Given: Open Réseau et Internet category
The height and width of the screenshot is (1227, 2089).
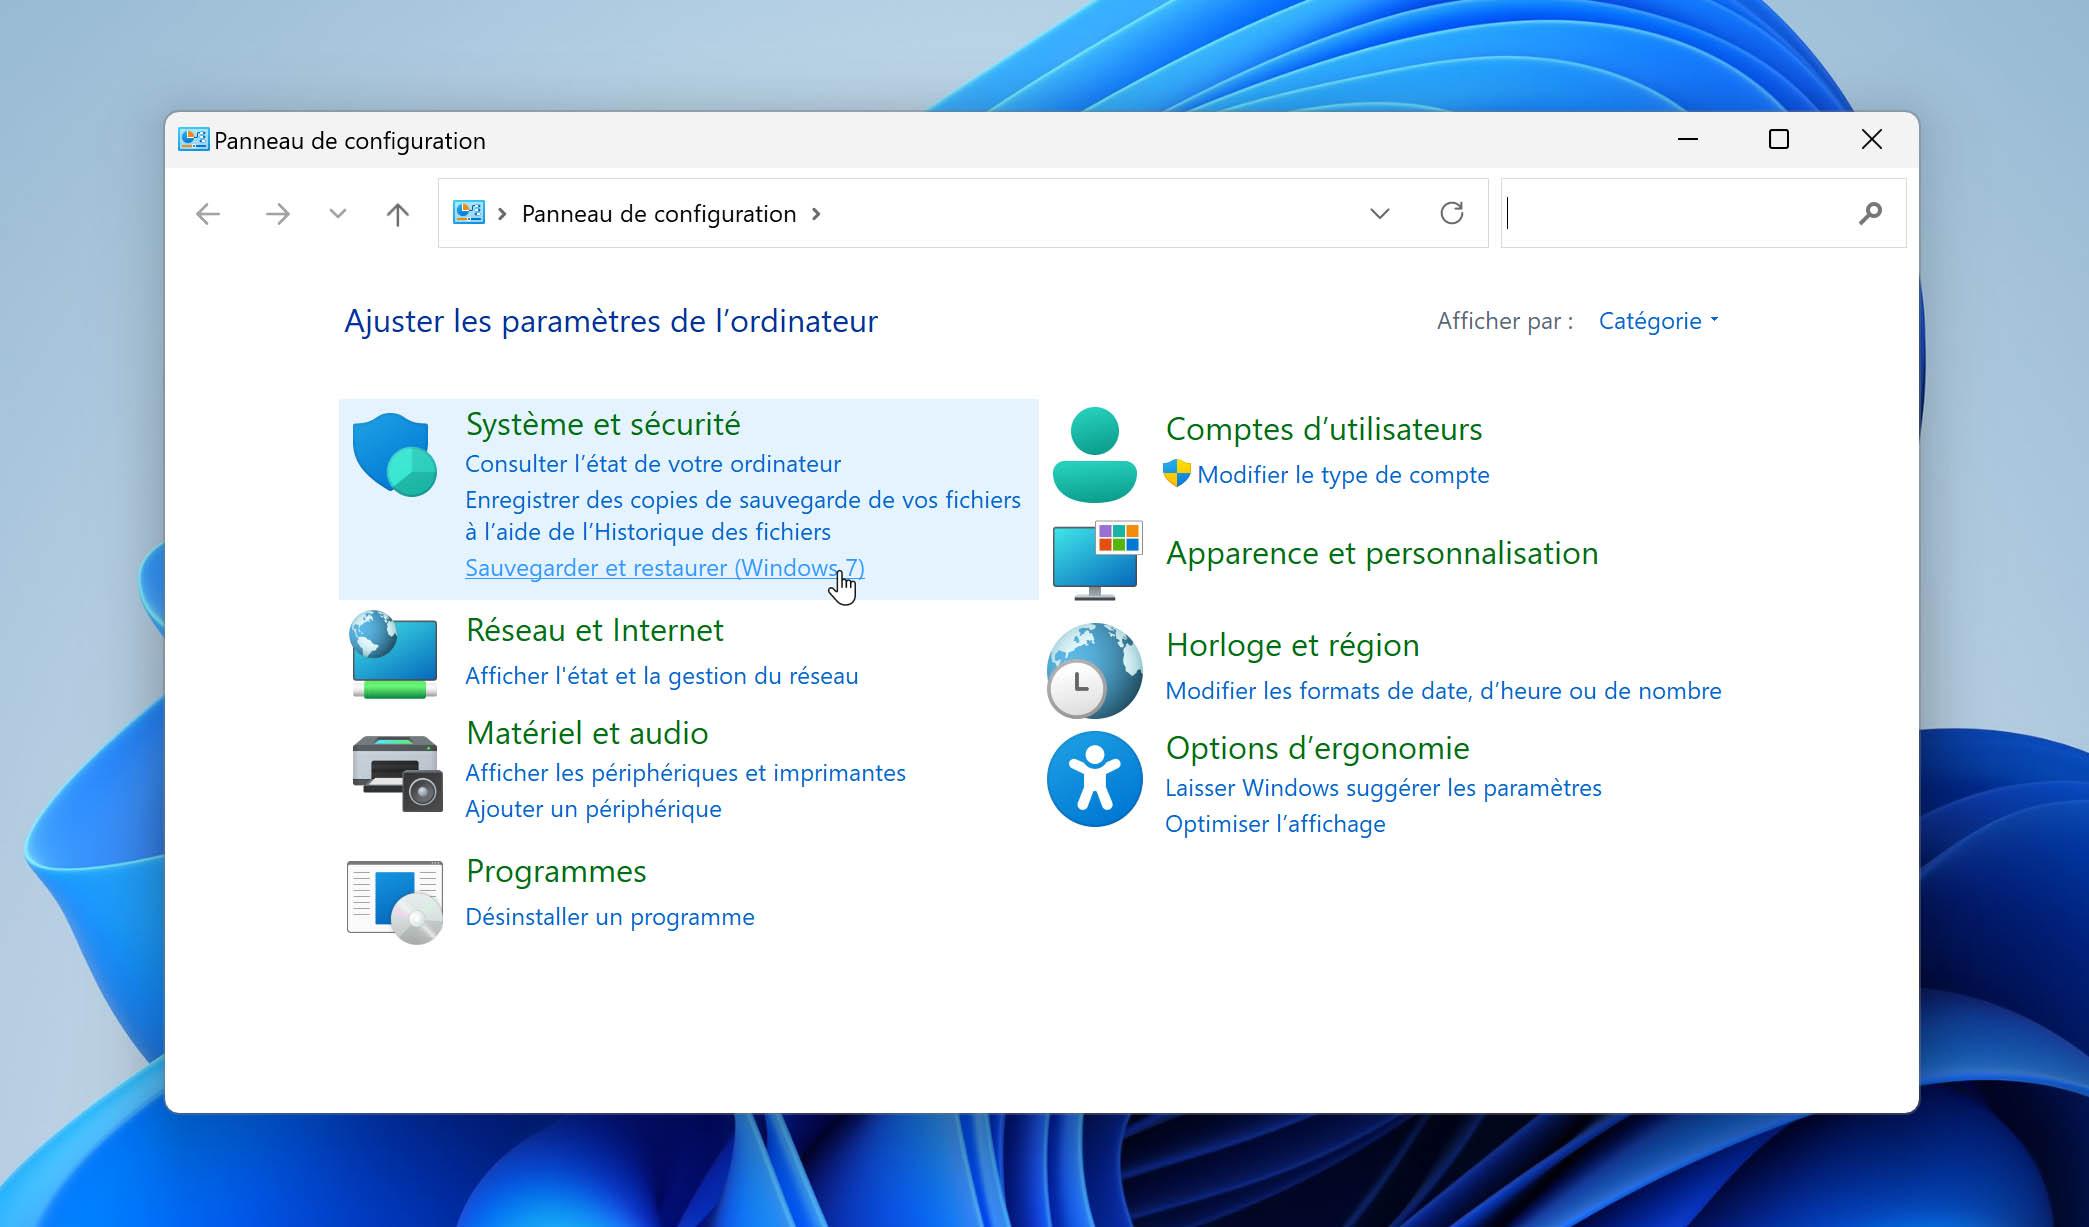Looking at the screenshot, I should point(595,630).
